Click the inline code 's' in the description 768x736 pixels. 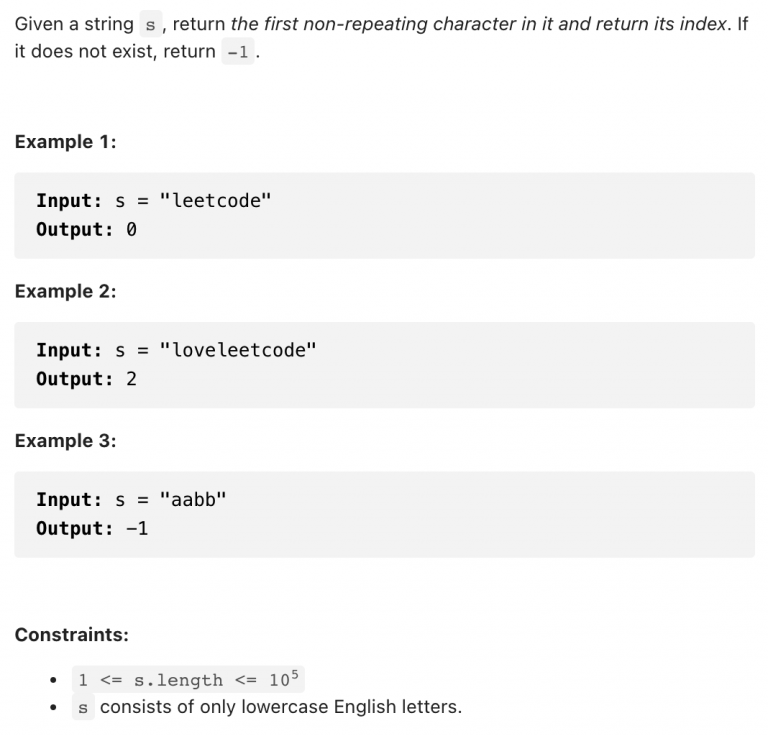pyautogui.click(x=151, y=24)
